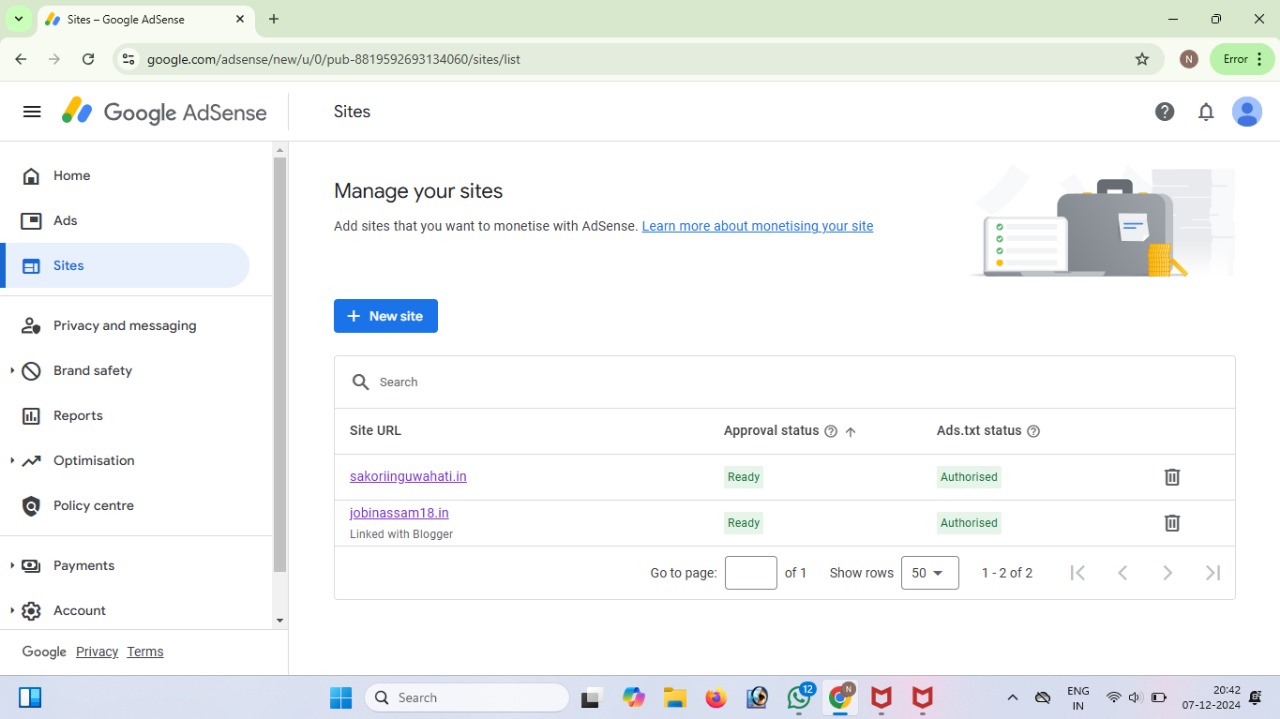Expand the Payments section

click(x=12, y=566)
